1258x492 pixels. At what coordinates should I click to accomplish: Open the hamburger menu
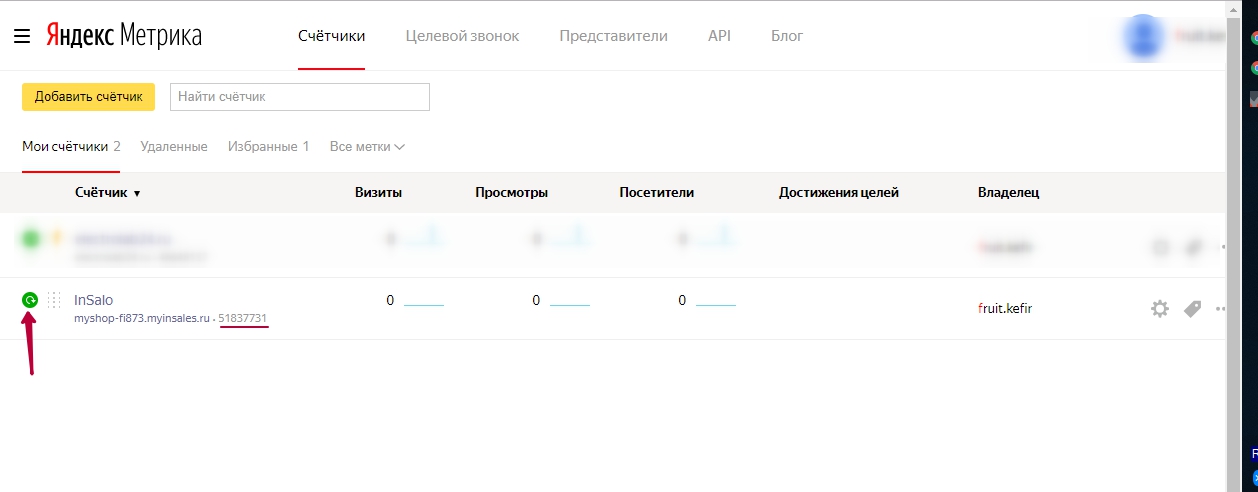(22, 36)
